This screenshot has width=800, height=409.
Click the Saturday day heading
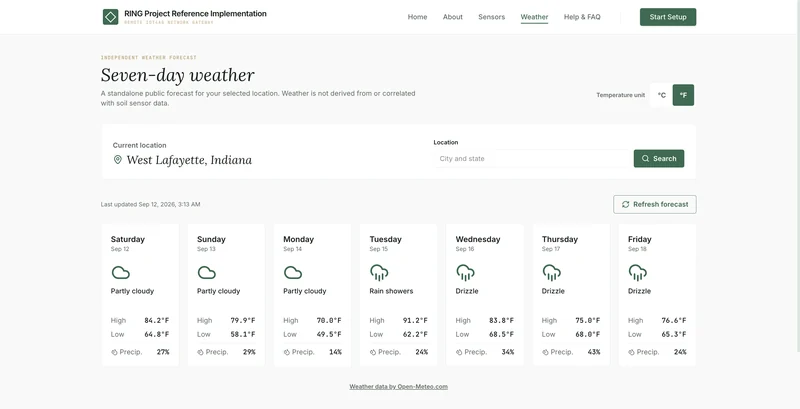(x=128, y=239)
